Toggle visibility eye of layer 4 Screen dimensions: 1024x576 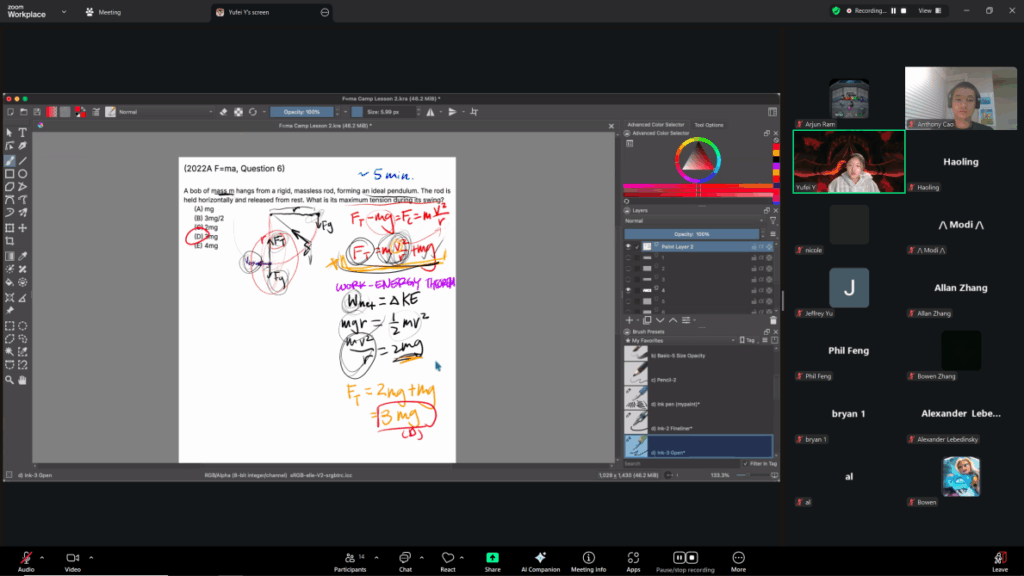[x=629, y=290]
